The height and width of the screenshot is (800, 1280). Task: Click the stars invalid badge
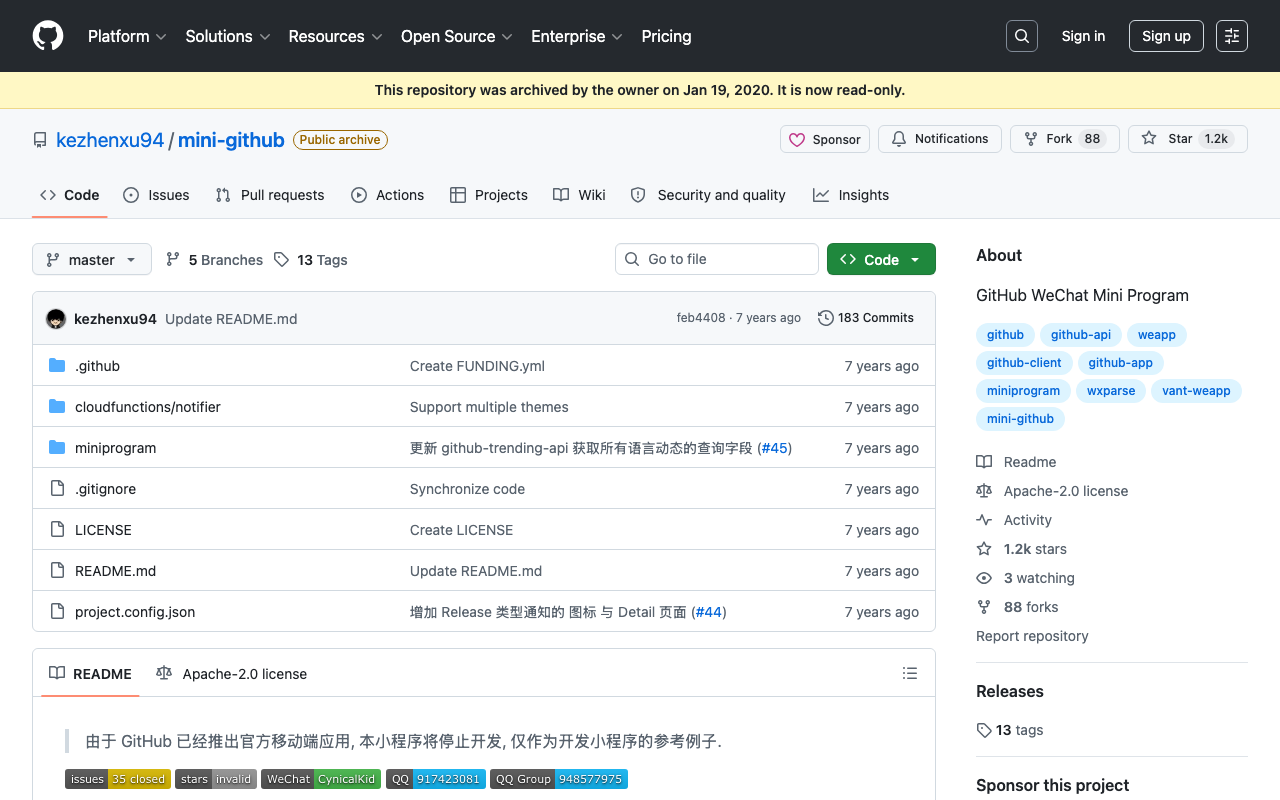pyautogui.click(x=216, y=779)
